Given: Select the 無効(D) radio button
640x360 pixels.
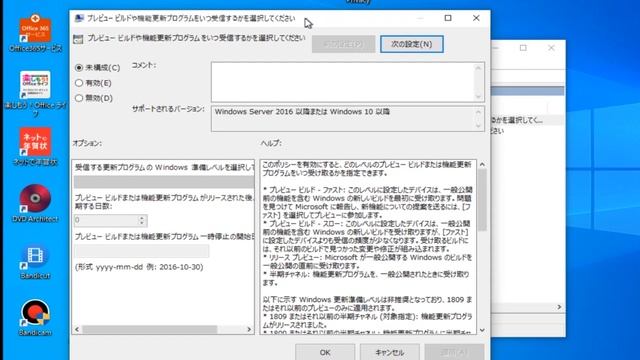Looking at the screenshot, I should [x=79, y=98].
